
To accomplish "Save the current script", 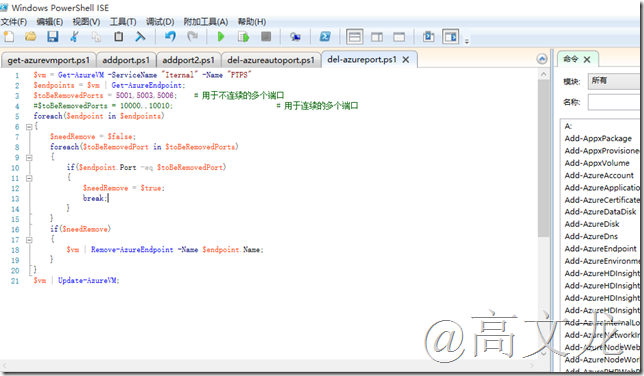I will pyautogui.click(x=53, y=37).
